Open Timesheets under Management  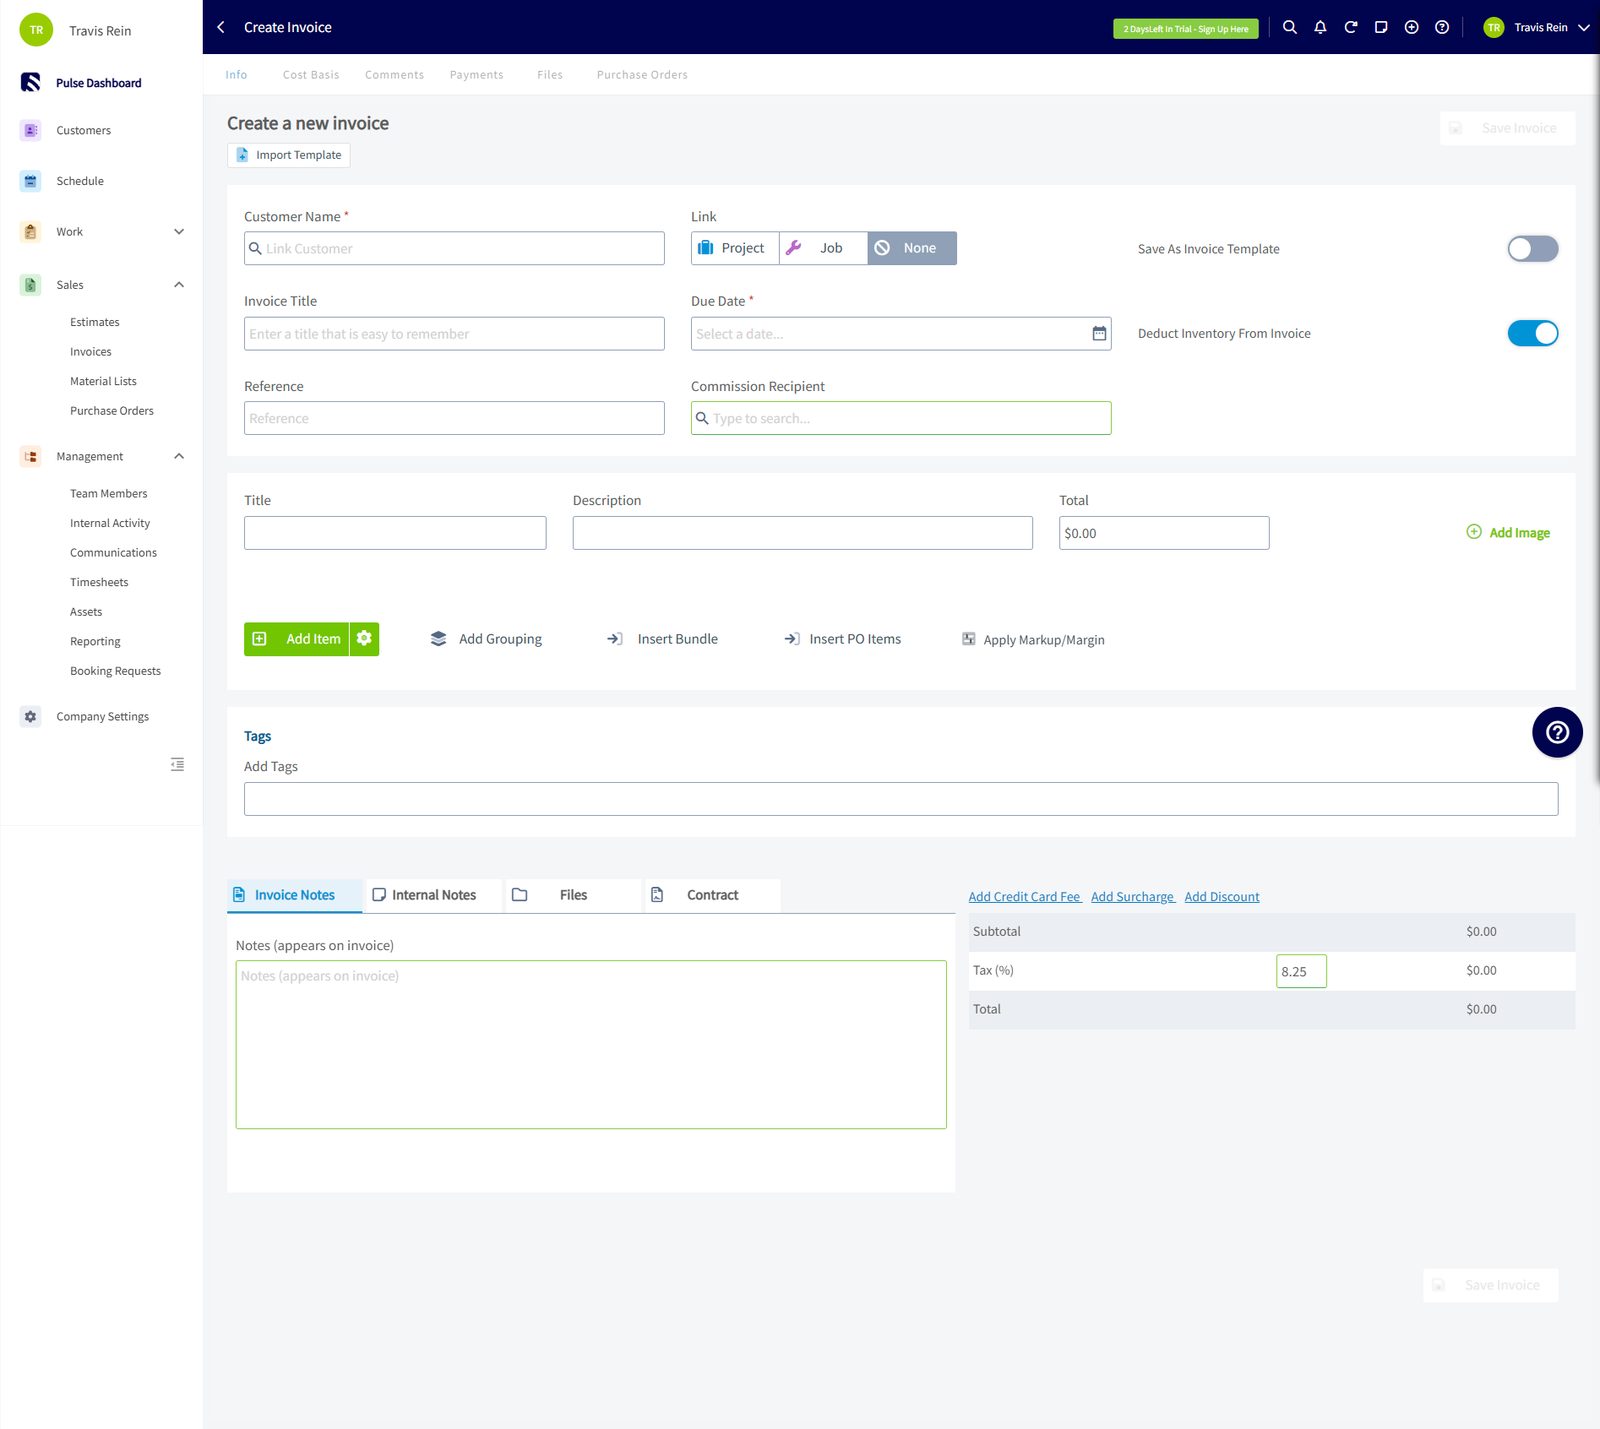pos(99,582)
